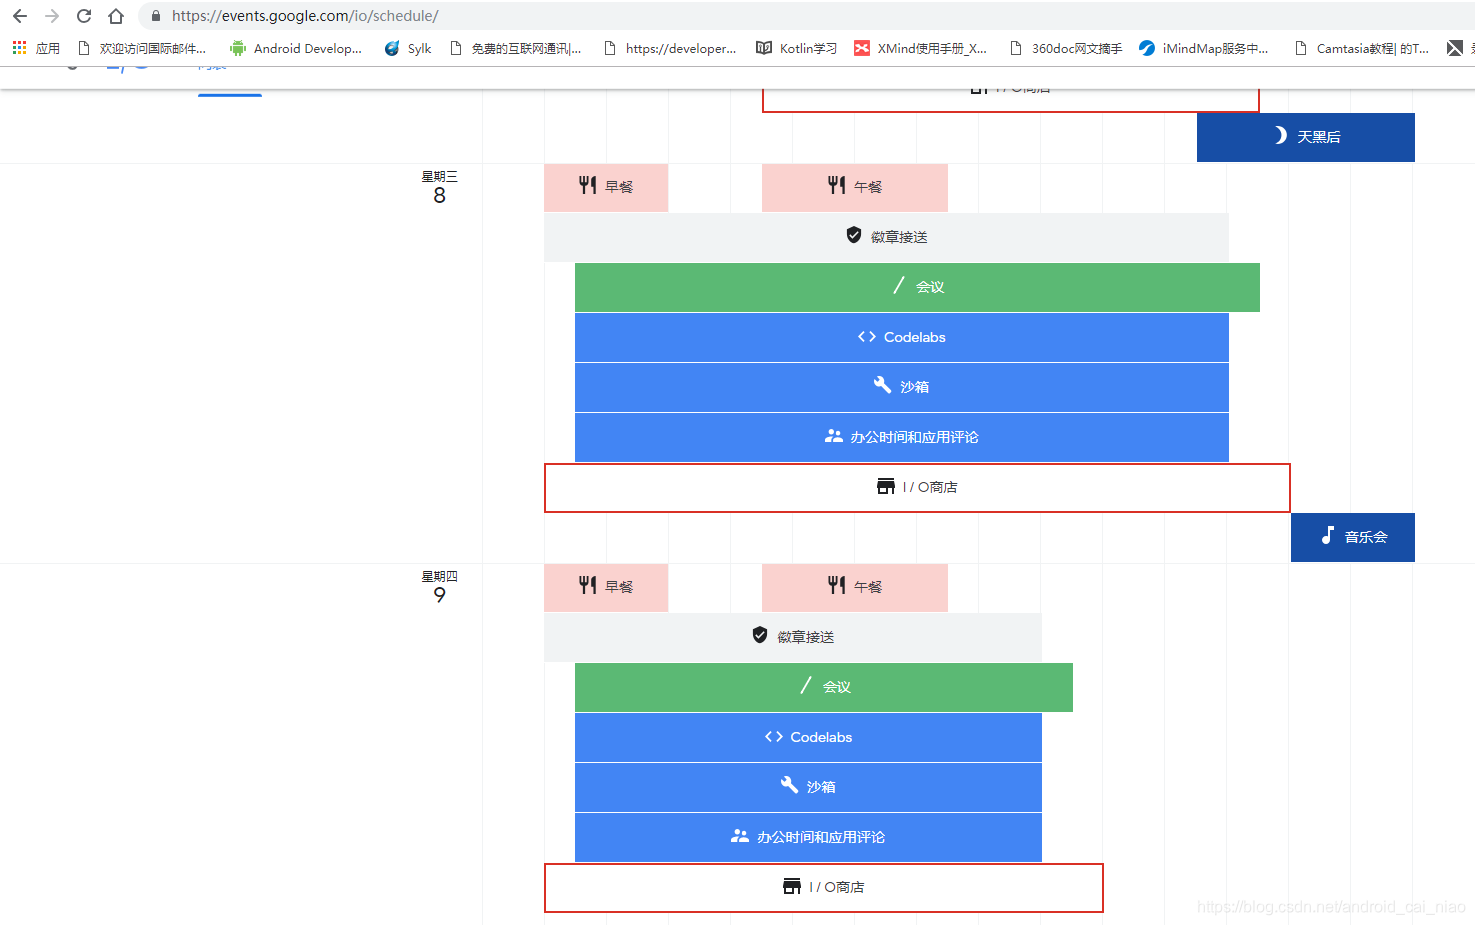Image resolution: width=1475 pixels, height=925 pixels.
Task: Click Thursday 徽章接送 shield badge icon
Action: pos(760,635)
